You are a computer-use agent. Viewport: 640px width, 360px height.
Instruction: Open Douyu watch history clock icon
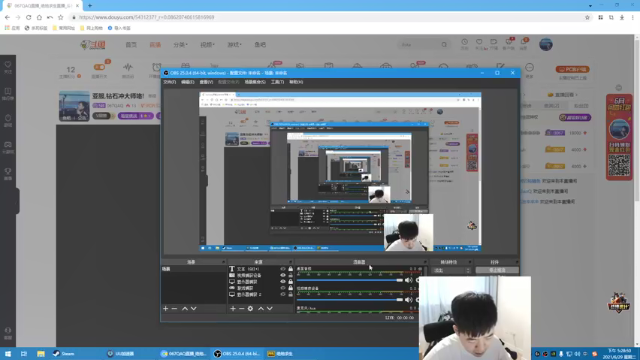point(464,42)
